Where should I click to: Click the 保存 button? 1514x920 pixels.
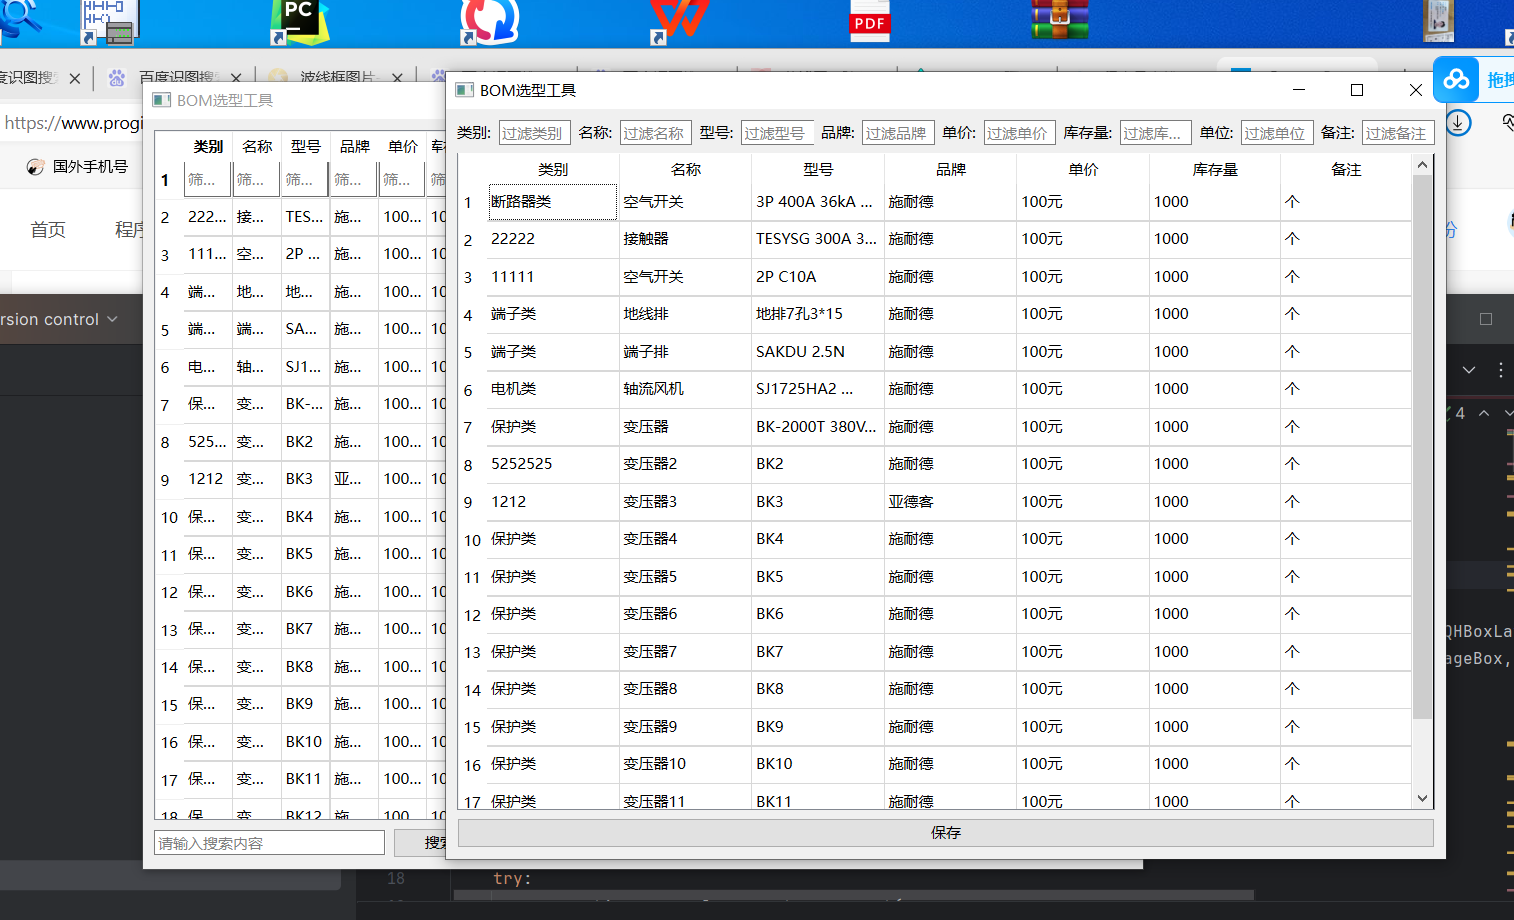(945, 833)
